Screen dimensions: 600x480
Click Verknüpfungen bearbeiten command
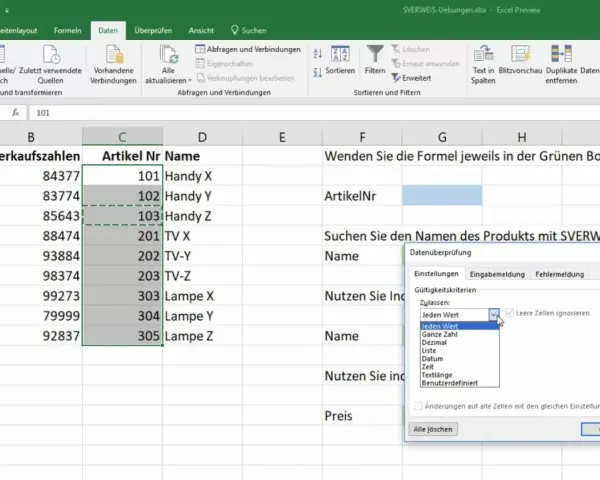(245, 78)
